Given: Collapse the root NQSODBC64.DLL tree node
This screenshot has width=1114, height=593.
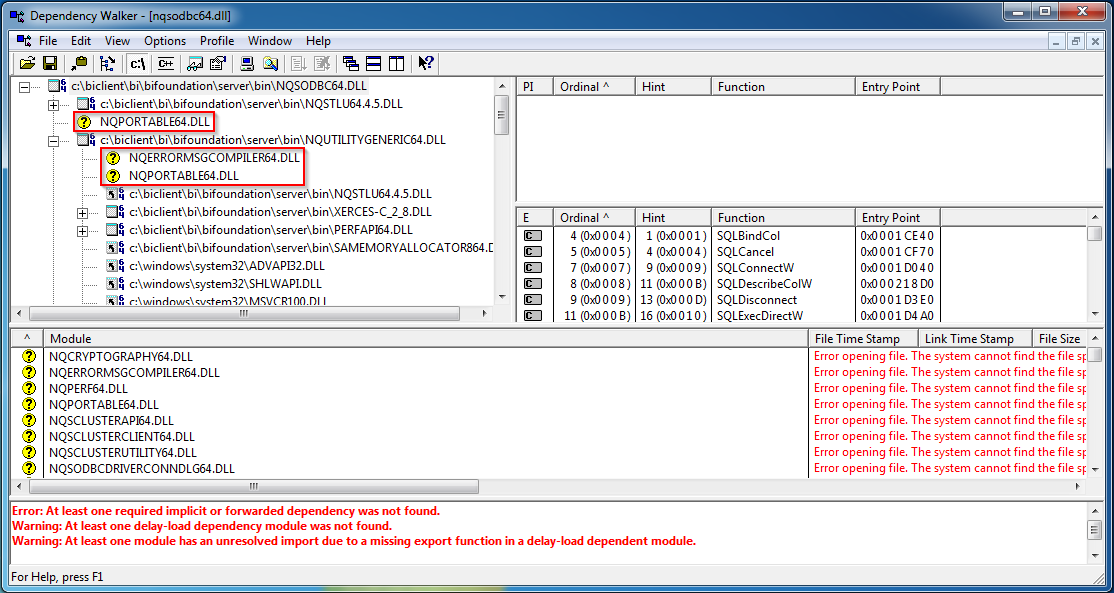Looking at the screenshot, I should click(25, 86).
